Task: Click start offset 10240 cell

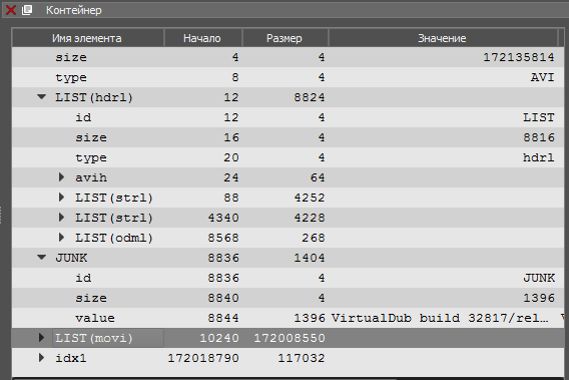Action: 219,338
